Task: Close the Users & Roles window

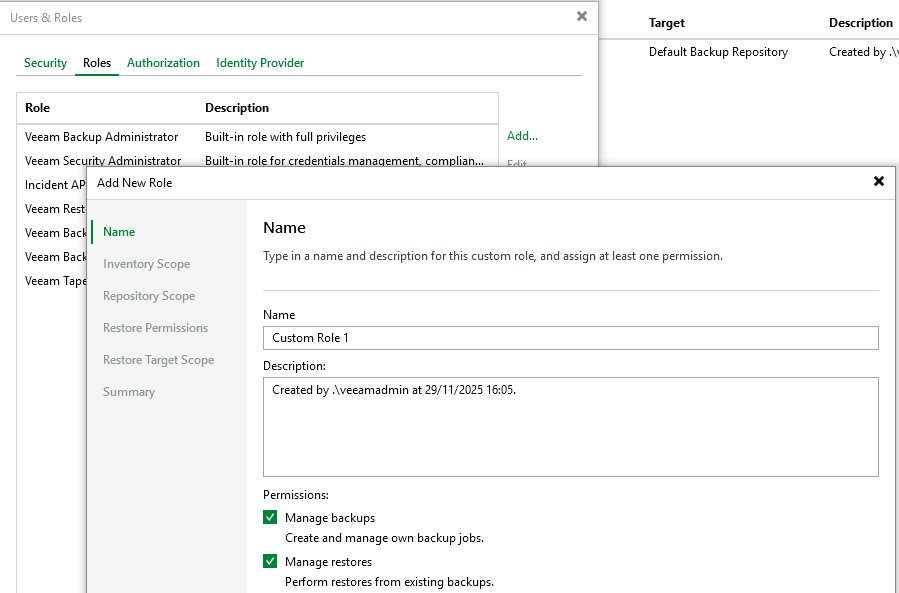Action: pos(582,16)
